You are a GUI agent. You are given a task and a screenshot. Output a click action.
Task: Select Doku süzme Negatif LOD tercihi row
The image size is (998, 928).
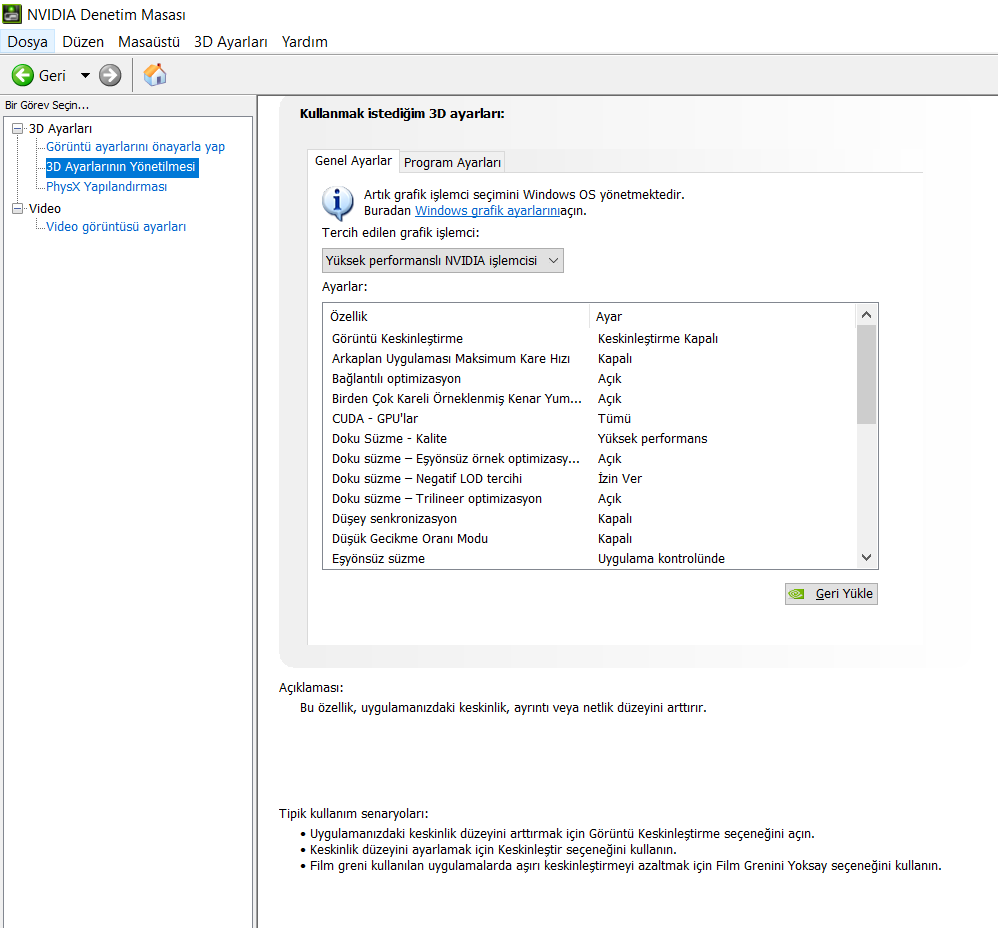pyautogui.click(x=589, y=479)
